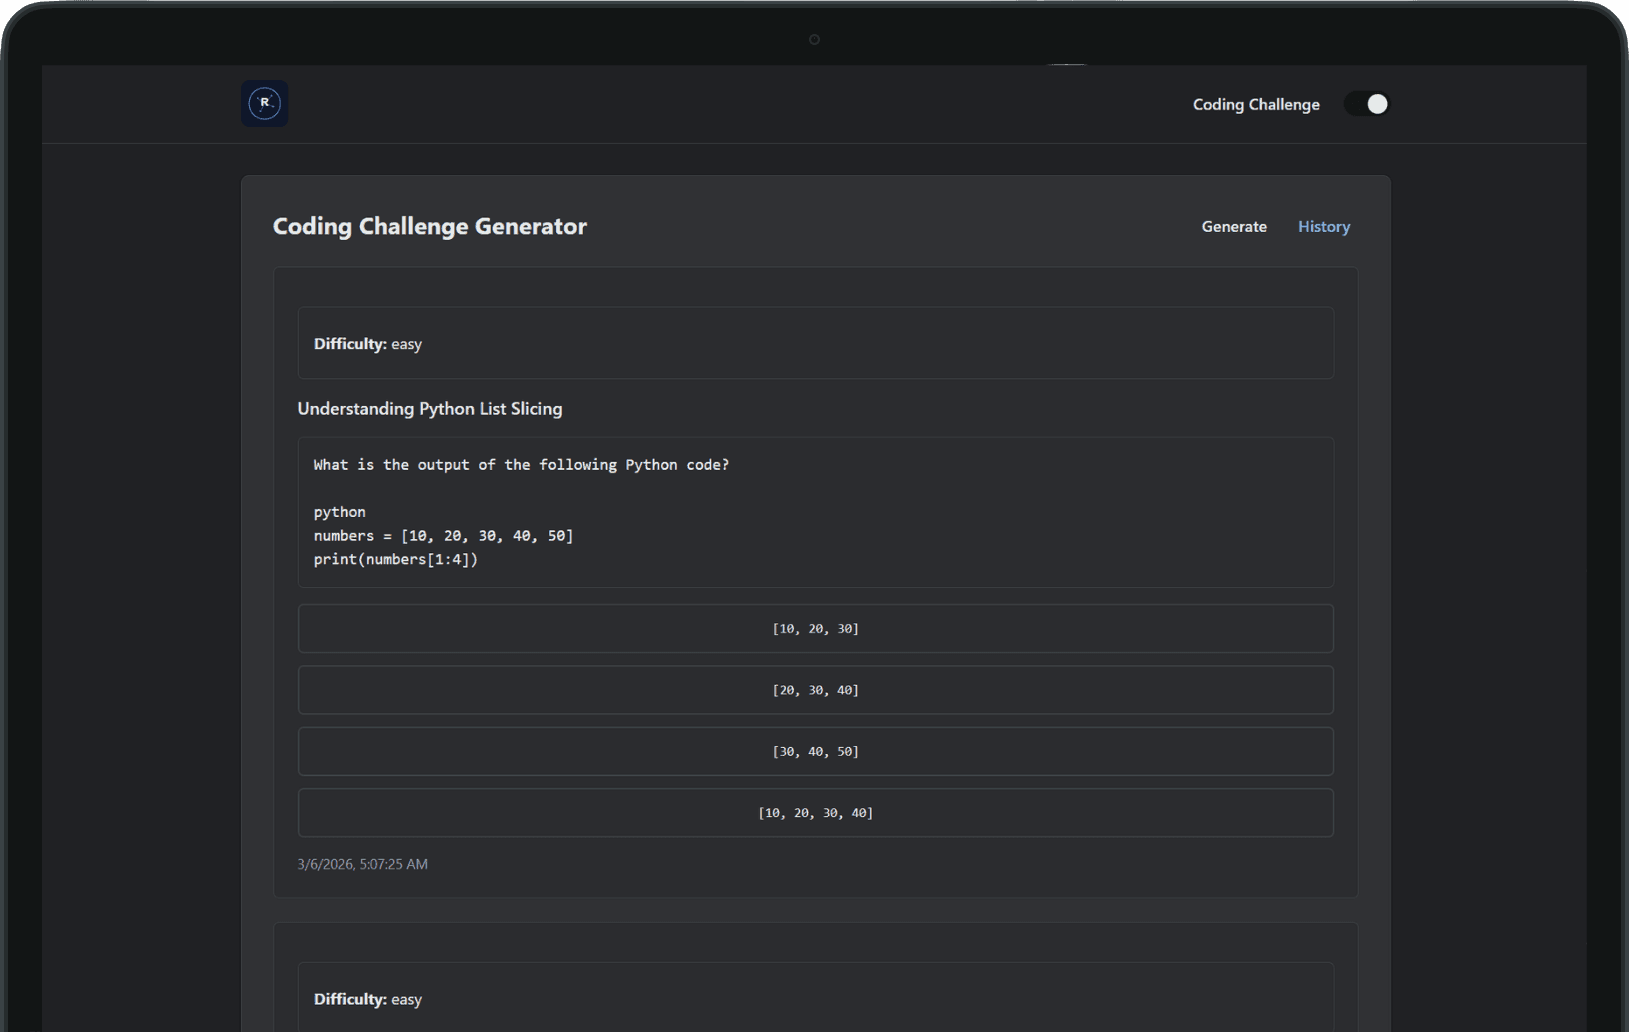Click the circular R logo icon
Image resolution: width=1629 pixels, height=1032 pixels.
pyautogui.click(x=263, y=103)
